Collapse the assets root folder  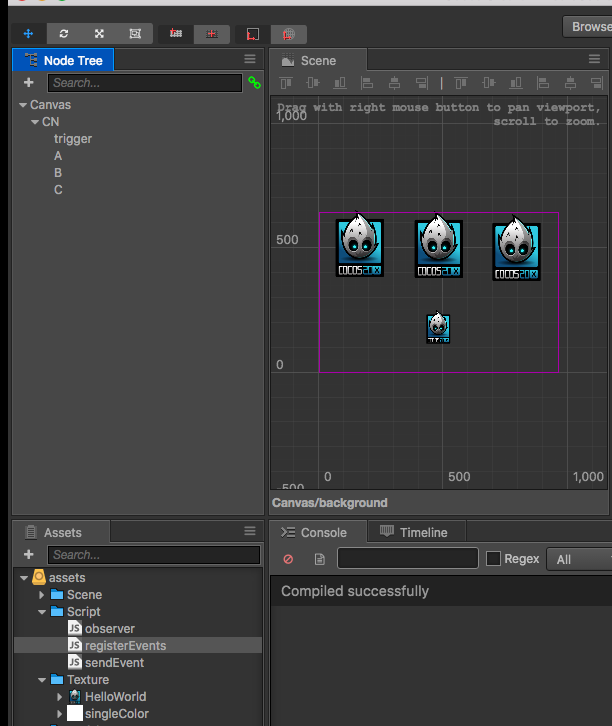coord(24,578)
